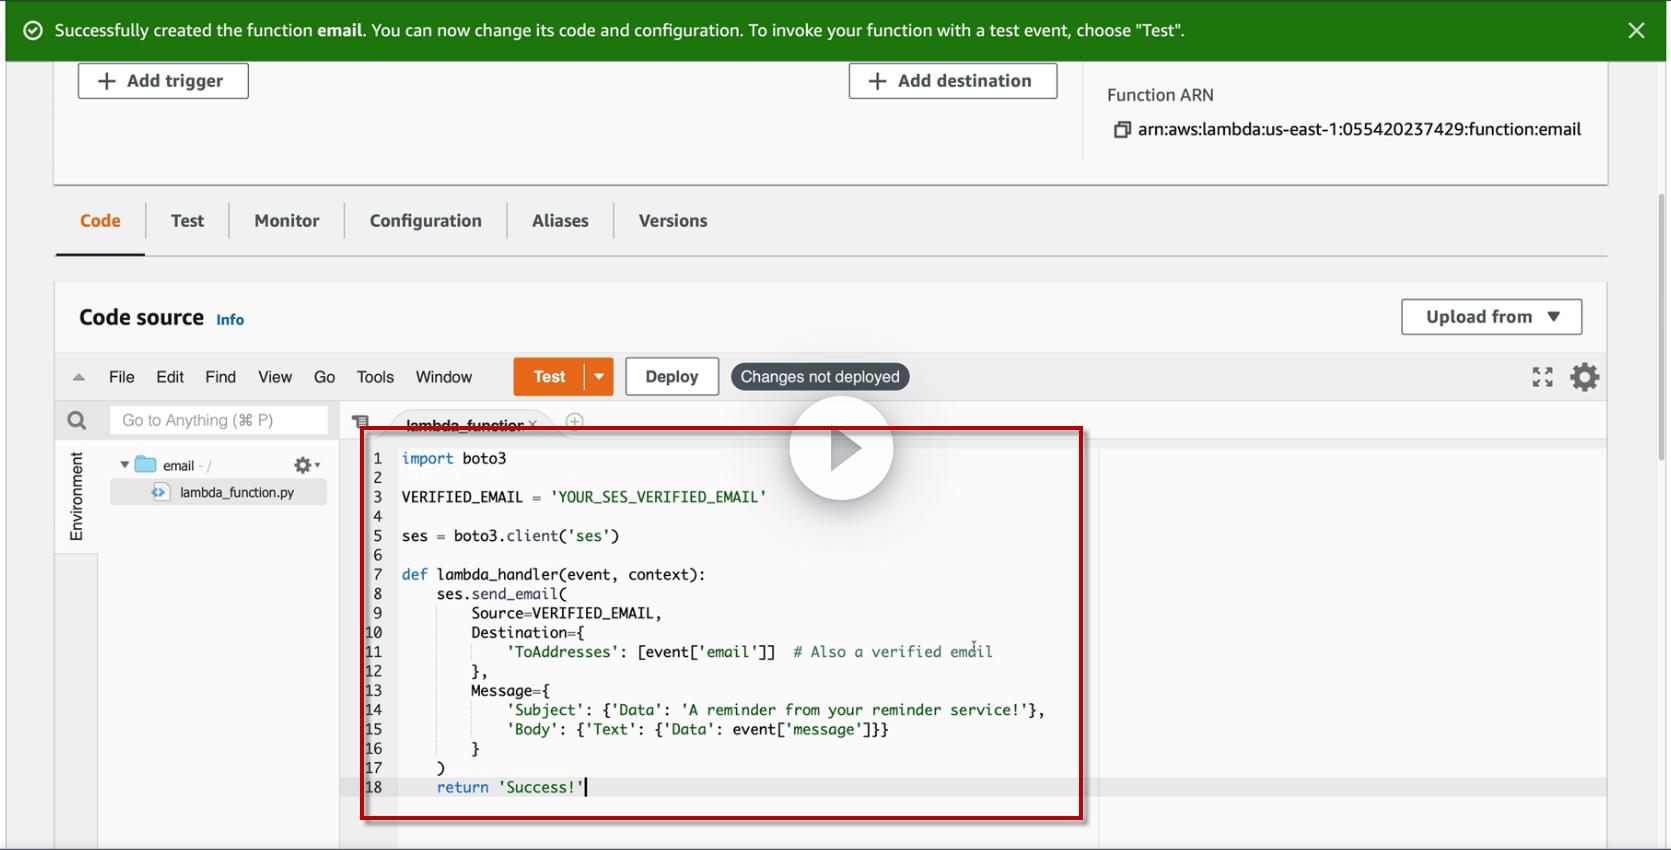Click the Deploy button
The width and height of the screenshot is (1671, 850).
pyautogui.click(x=671, y=377)
